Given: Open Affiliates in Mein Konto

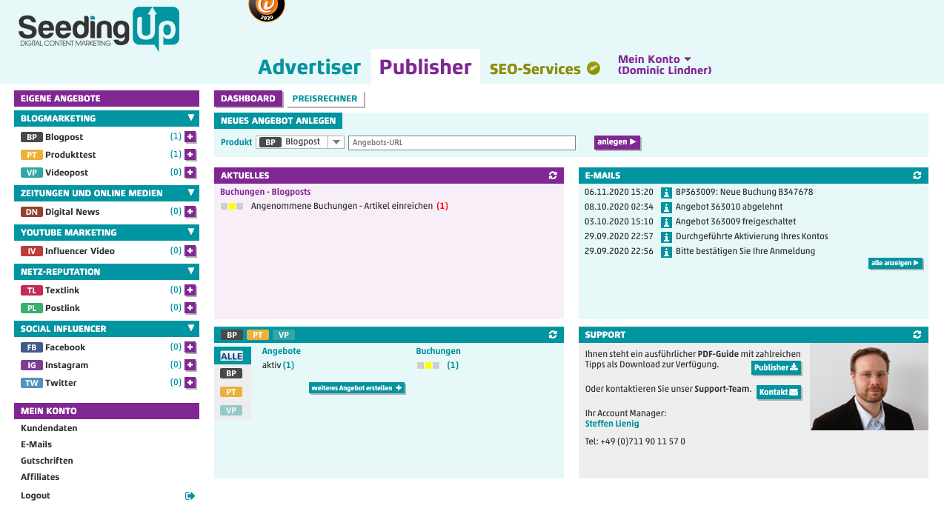Looking at the screenshot, I should [40, 477].
